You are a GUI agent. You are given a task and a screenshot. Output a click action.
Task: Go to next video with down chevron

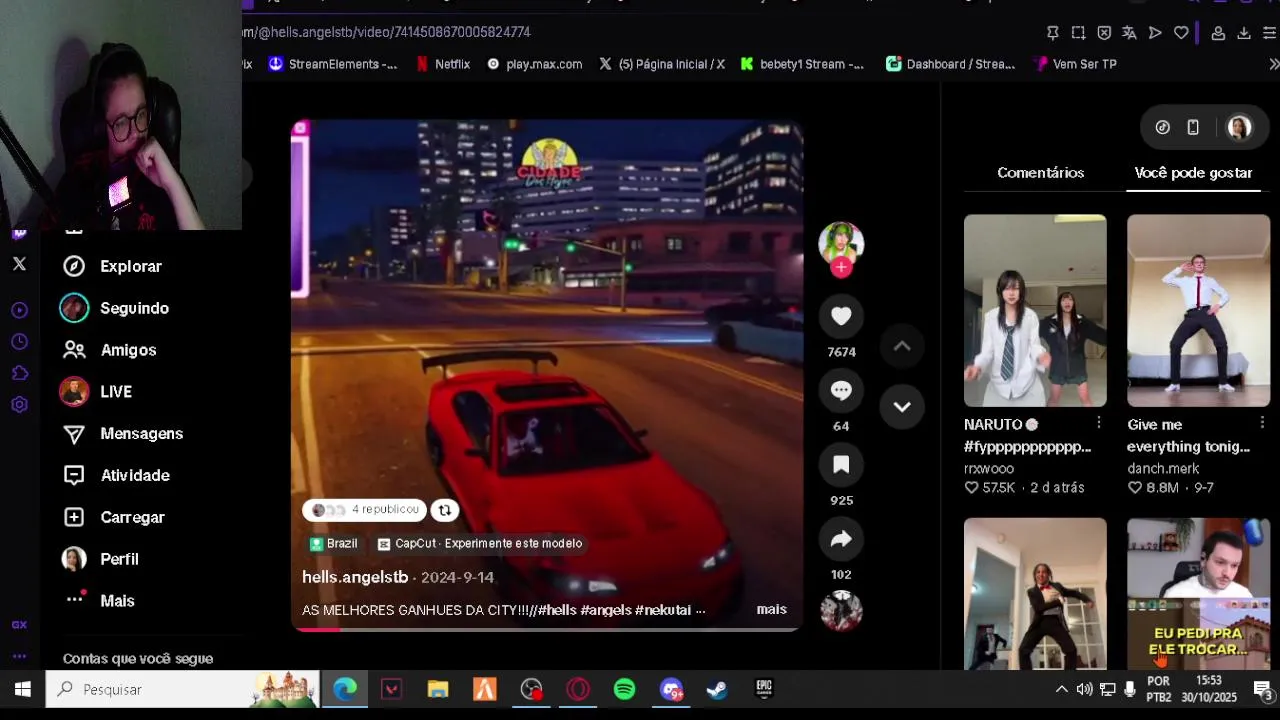(902, 406)
